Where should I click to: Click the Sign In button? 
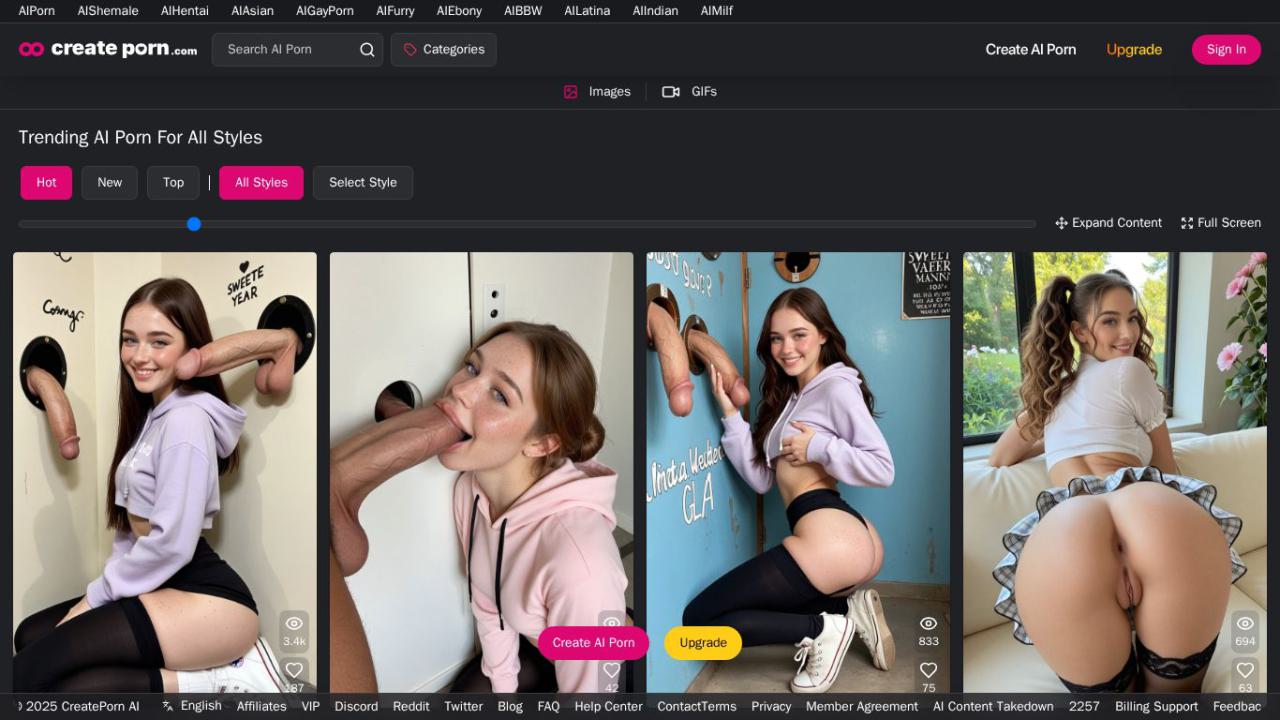1225,49
